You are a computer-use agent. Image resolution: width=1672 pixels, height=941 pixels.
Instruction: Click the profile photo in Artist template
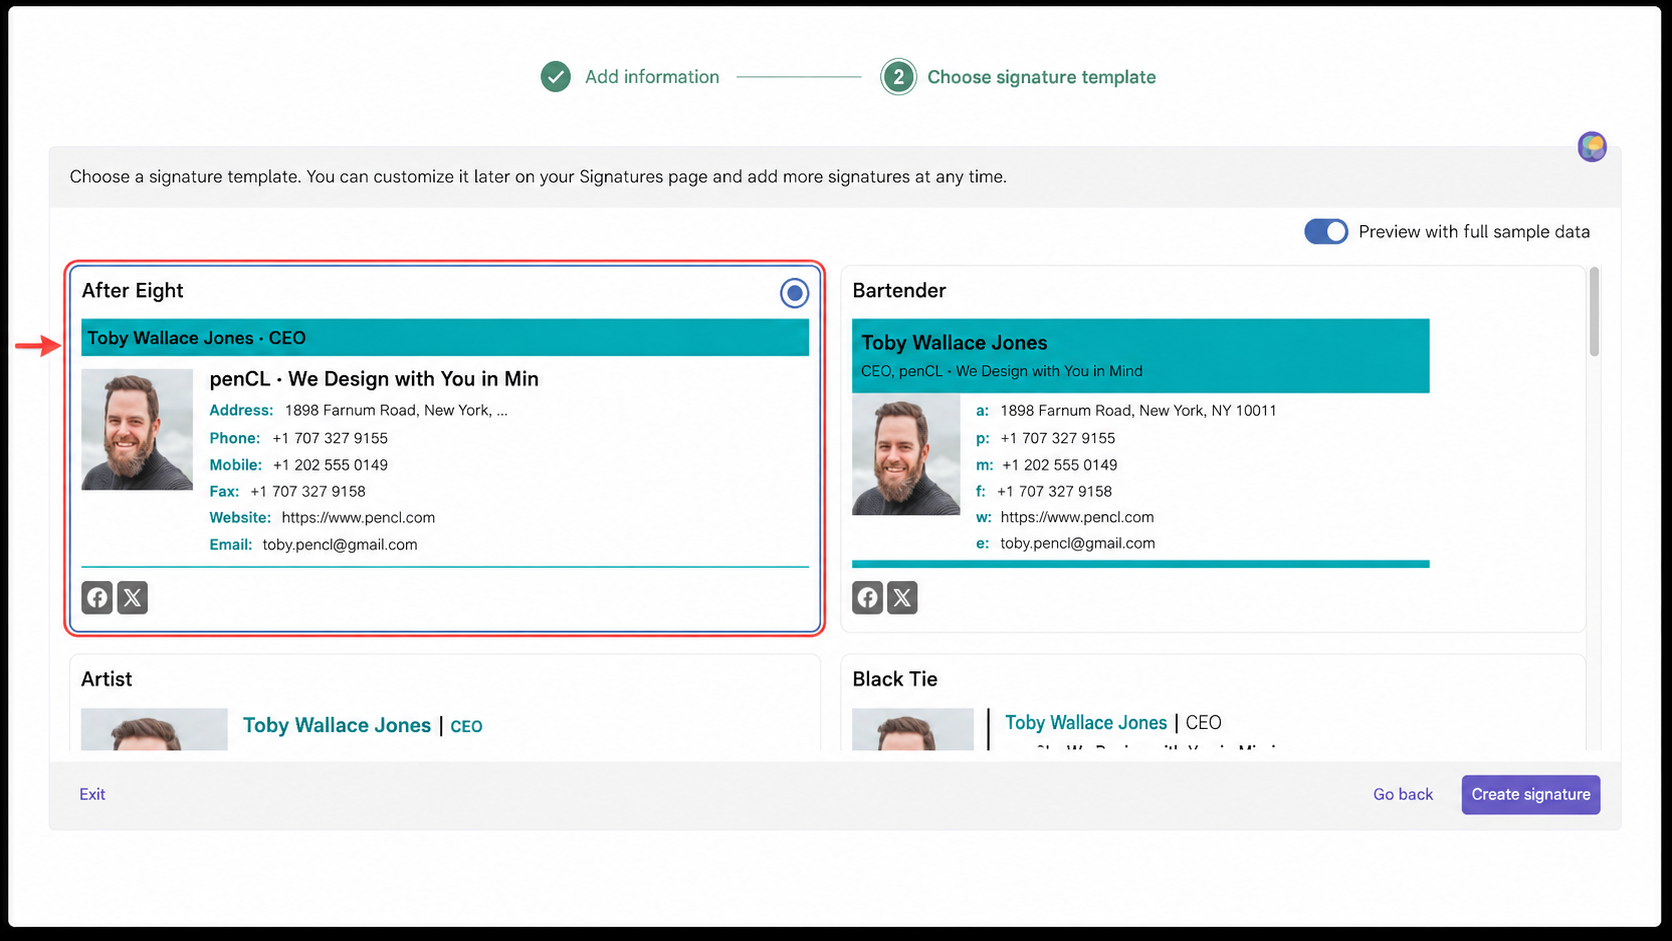tap(154, 729)
